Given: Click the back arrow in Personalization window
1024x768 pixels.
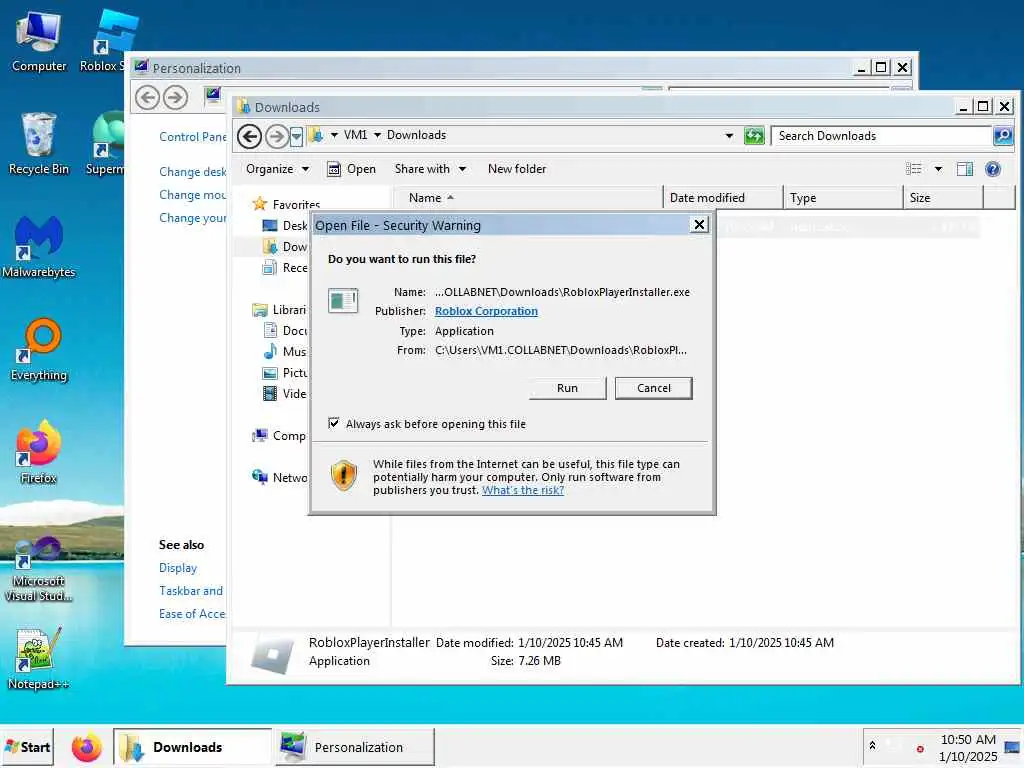Looking at the screenshot, I should 148,98.
